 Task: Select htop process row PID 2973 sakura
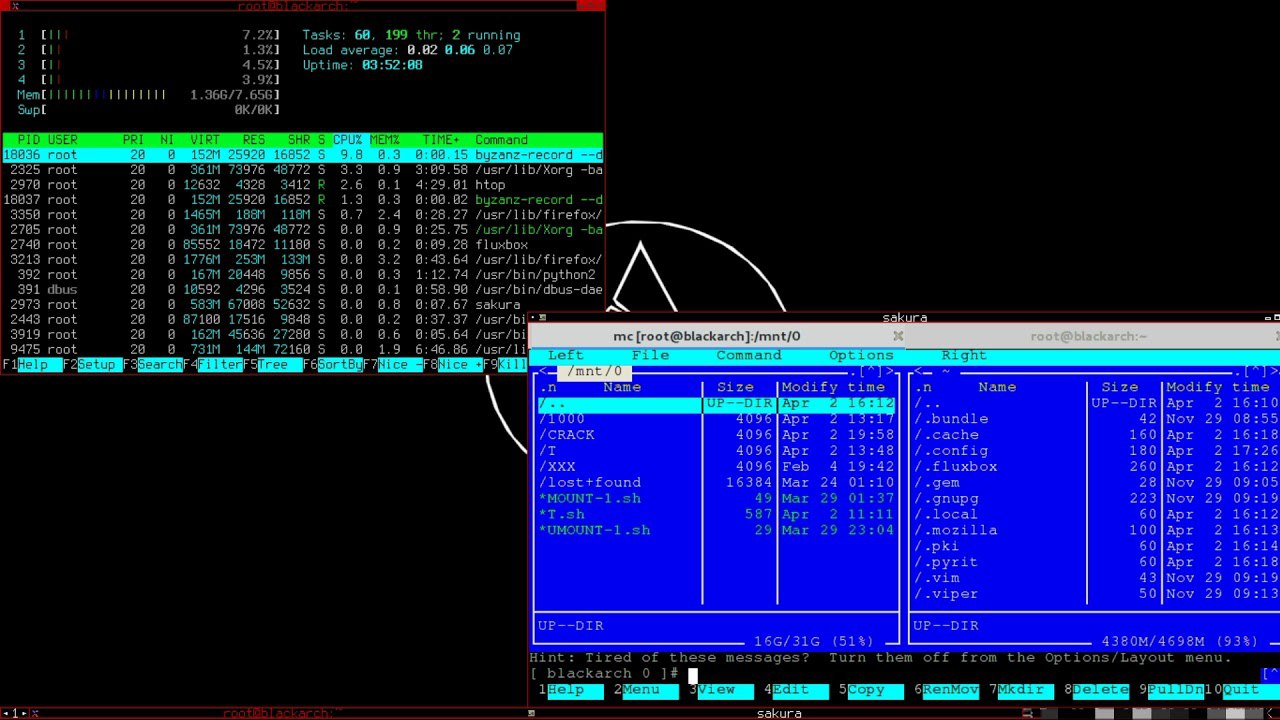point(302,305)
